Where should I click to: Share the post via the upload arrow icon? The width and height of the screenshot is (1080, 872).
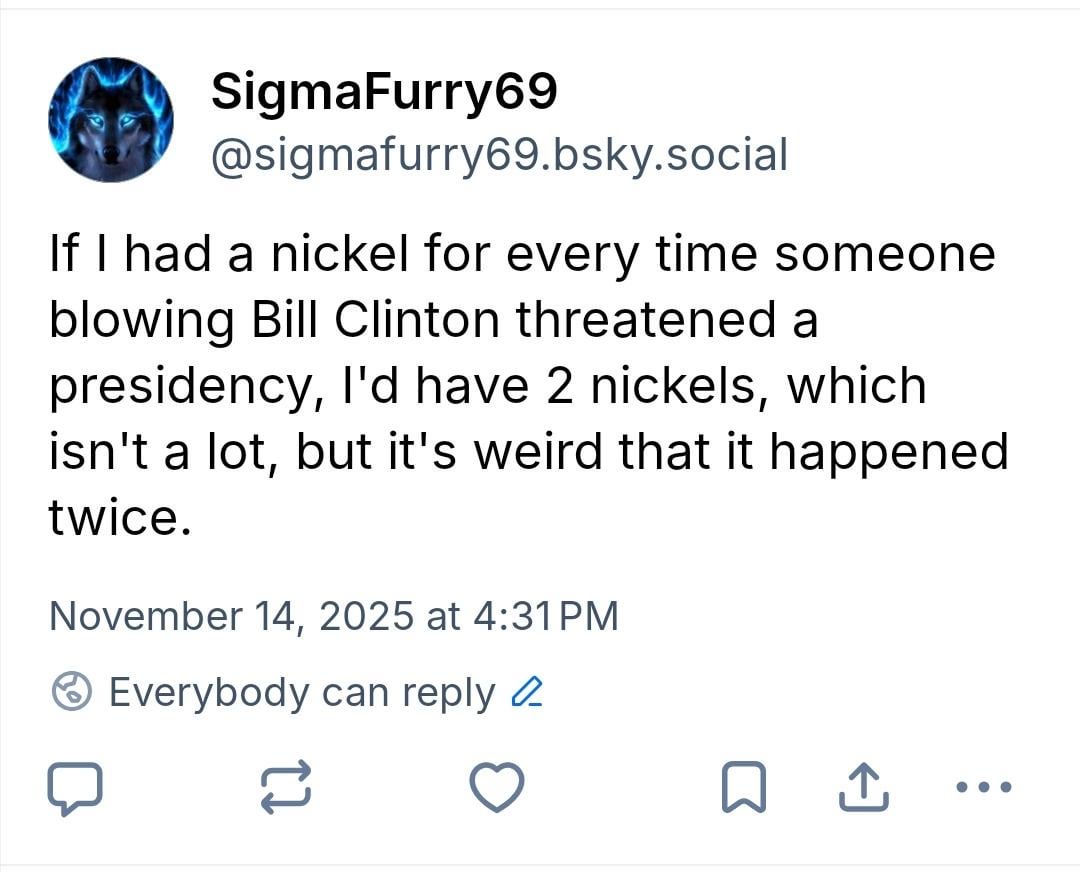point(862,788)
